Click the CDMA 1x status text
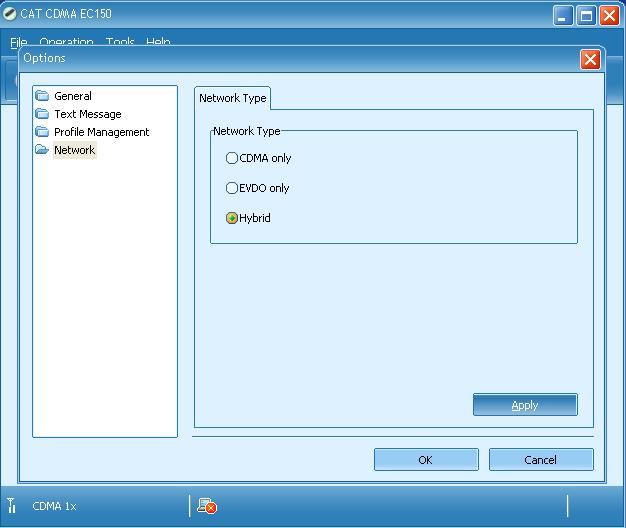The height and width of the screenshot is (528, 626). click(54, 506)
